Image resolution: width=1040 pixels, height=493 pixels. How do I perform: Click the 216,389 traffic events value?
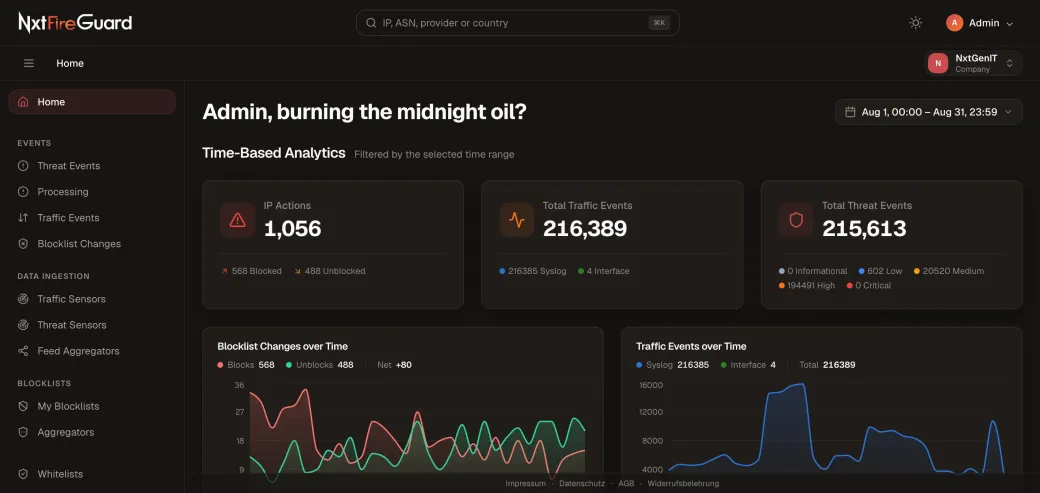pos(585,229)
